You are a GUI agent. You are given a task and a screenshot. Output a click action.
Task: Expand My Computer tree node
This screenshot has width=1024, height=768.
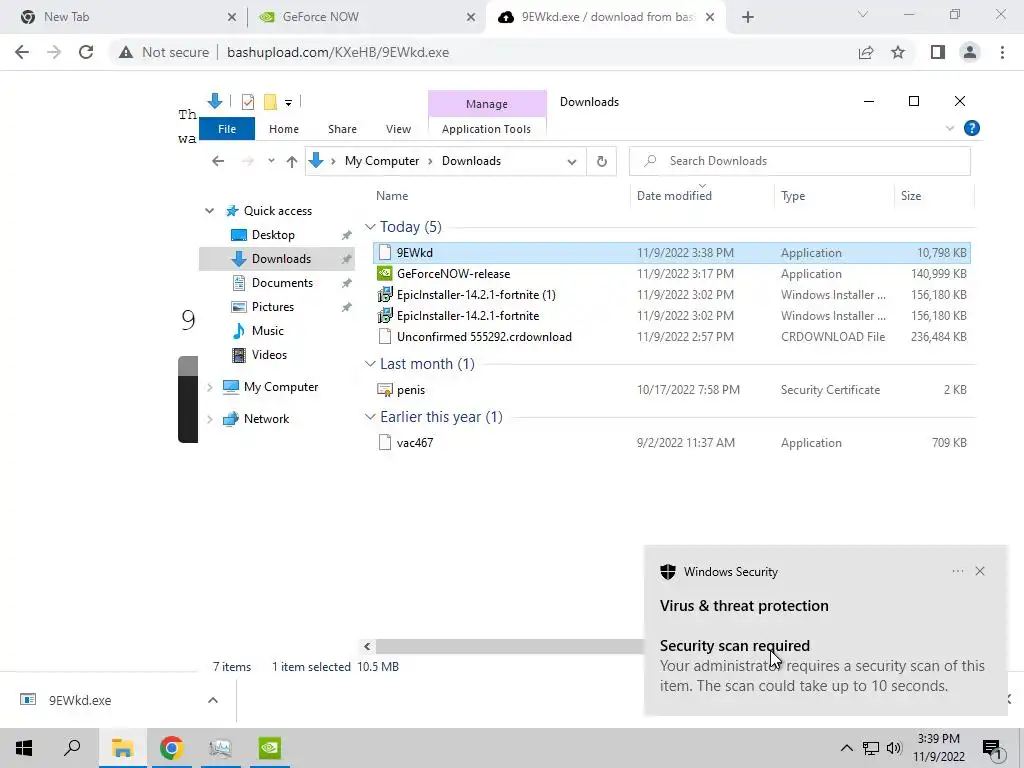point(210,387)
